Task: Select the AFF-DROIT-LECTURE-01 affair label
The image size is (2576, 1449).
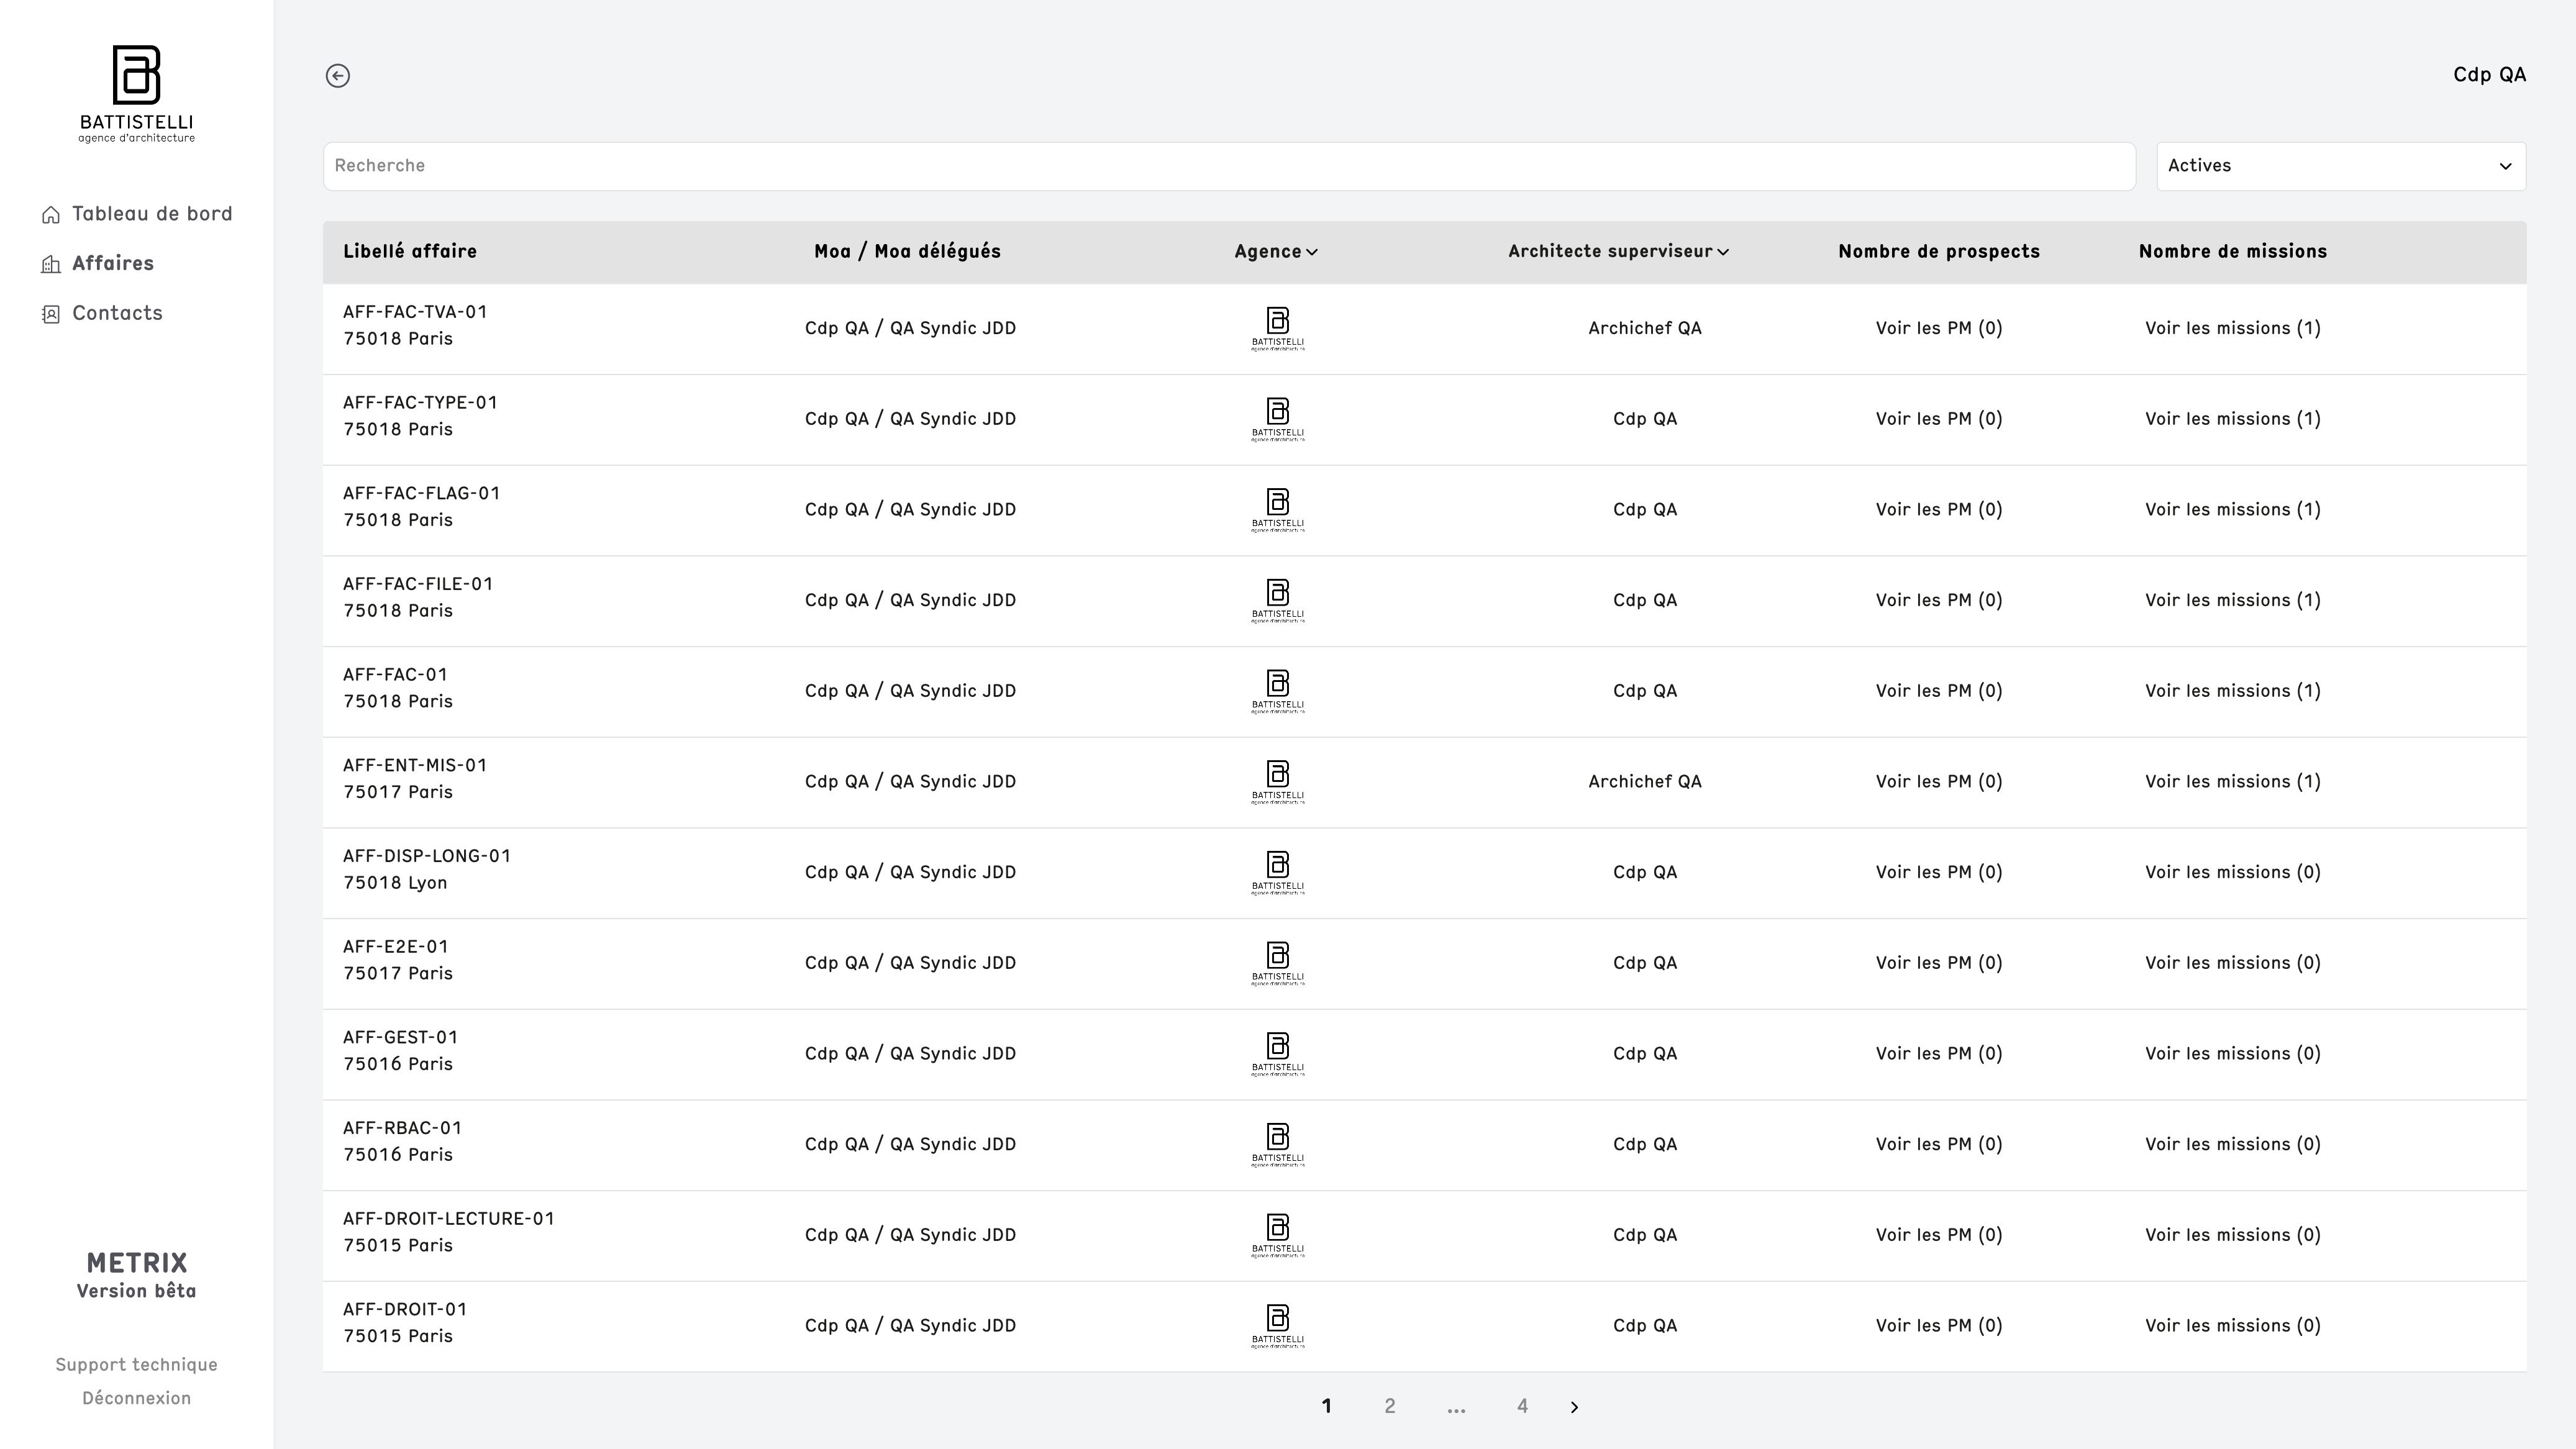Action: [x=449, y=1219]
